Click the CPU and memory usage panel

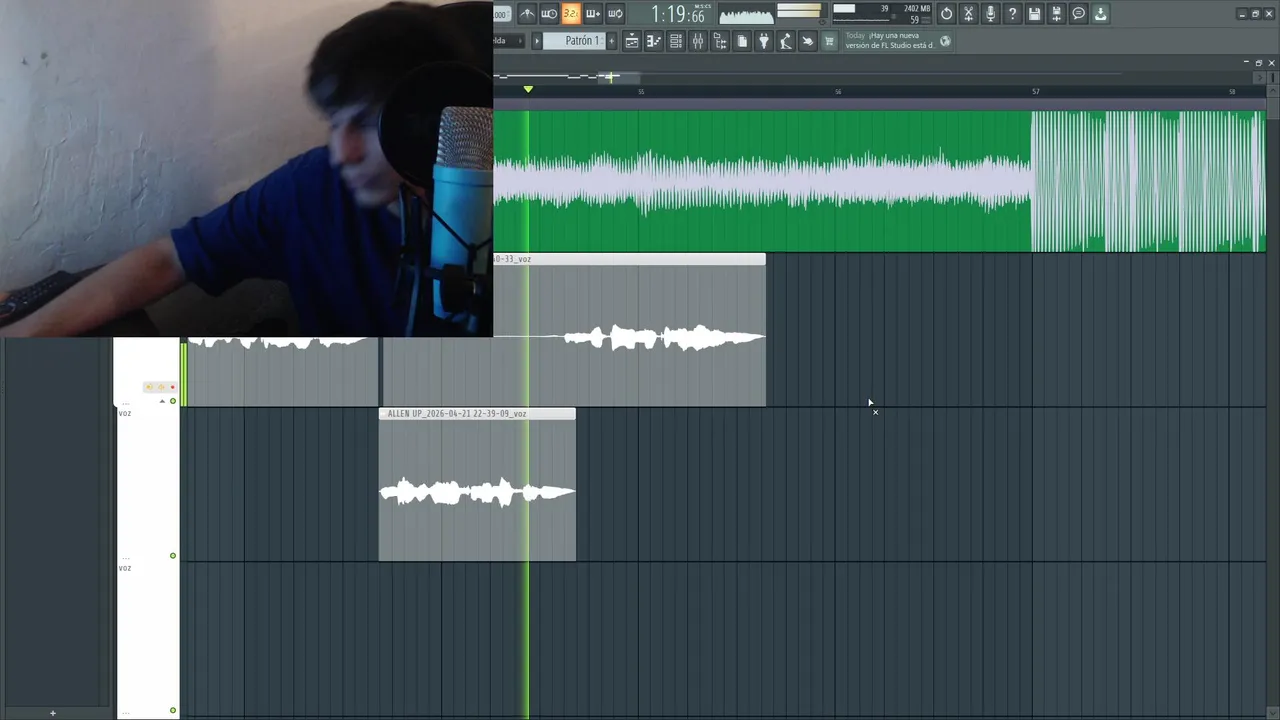pyautogui.click(x=882, y=13)
